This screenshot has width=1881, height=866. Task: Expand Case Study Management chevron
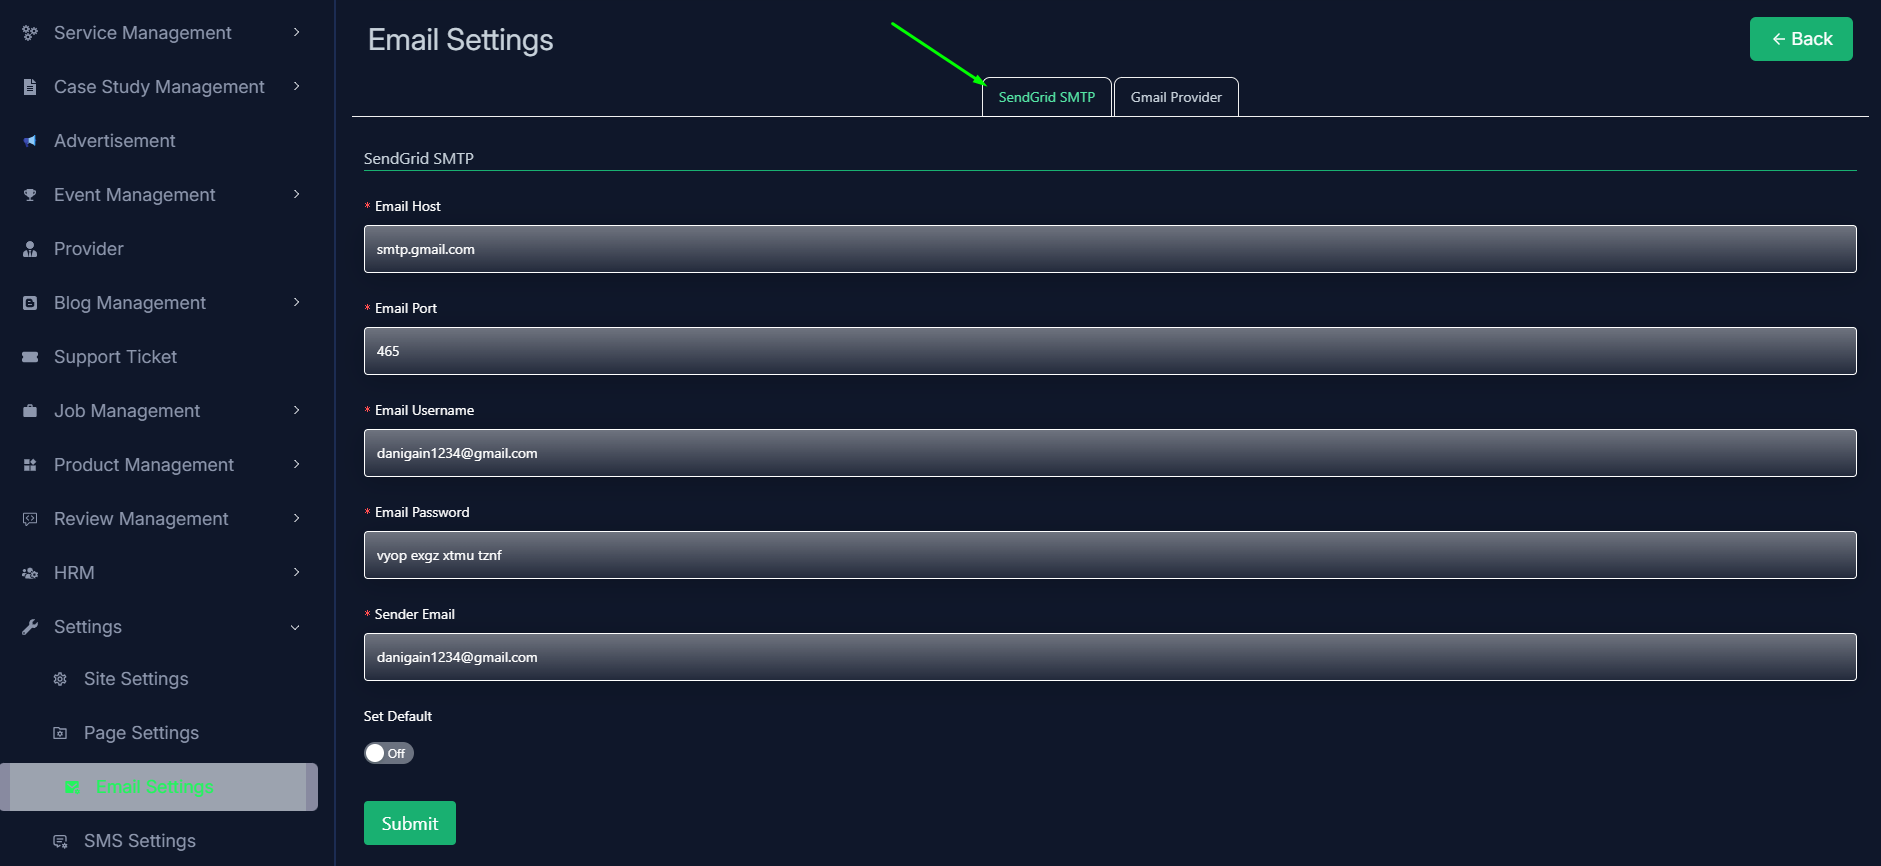click(296, 87)
